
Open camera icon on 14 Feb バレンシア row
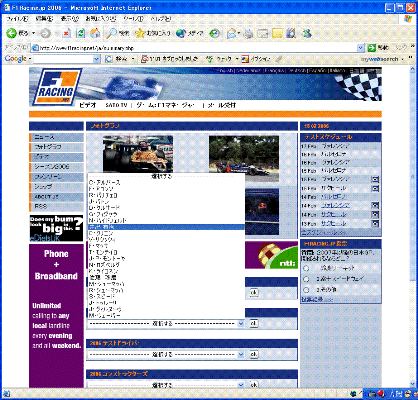[375, 205]
